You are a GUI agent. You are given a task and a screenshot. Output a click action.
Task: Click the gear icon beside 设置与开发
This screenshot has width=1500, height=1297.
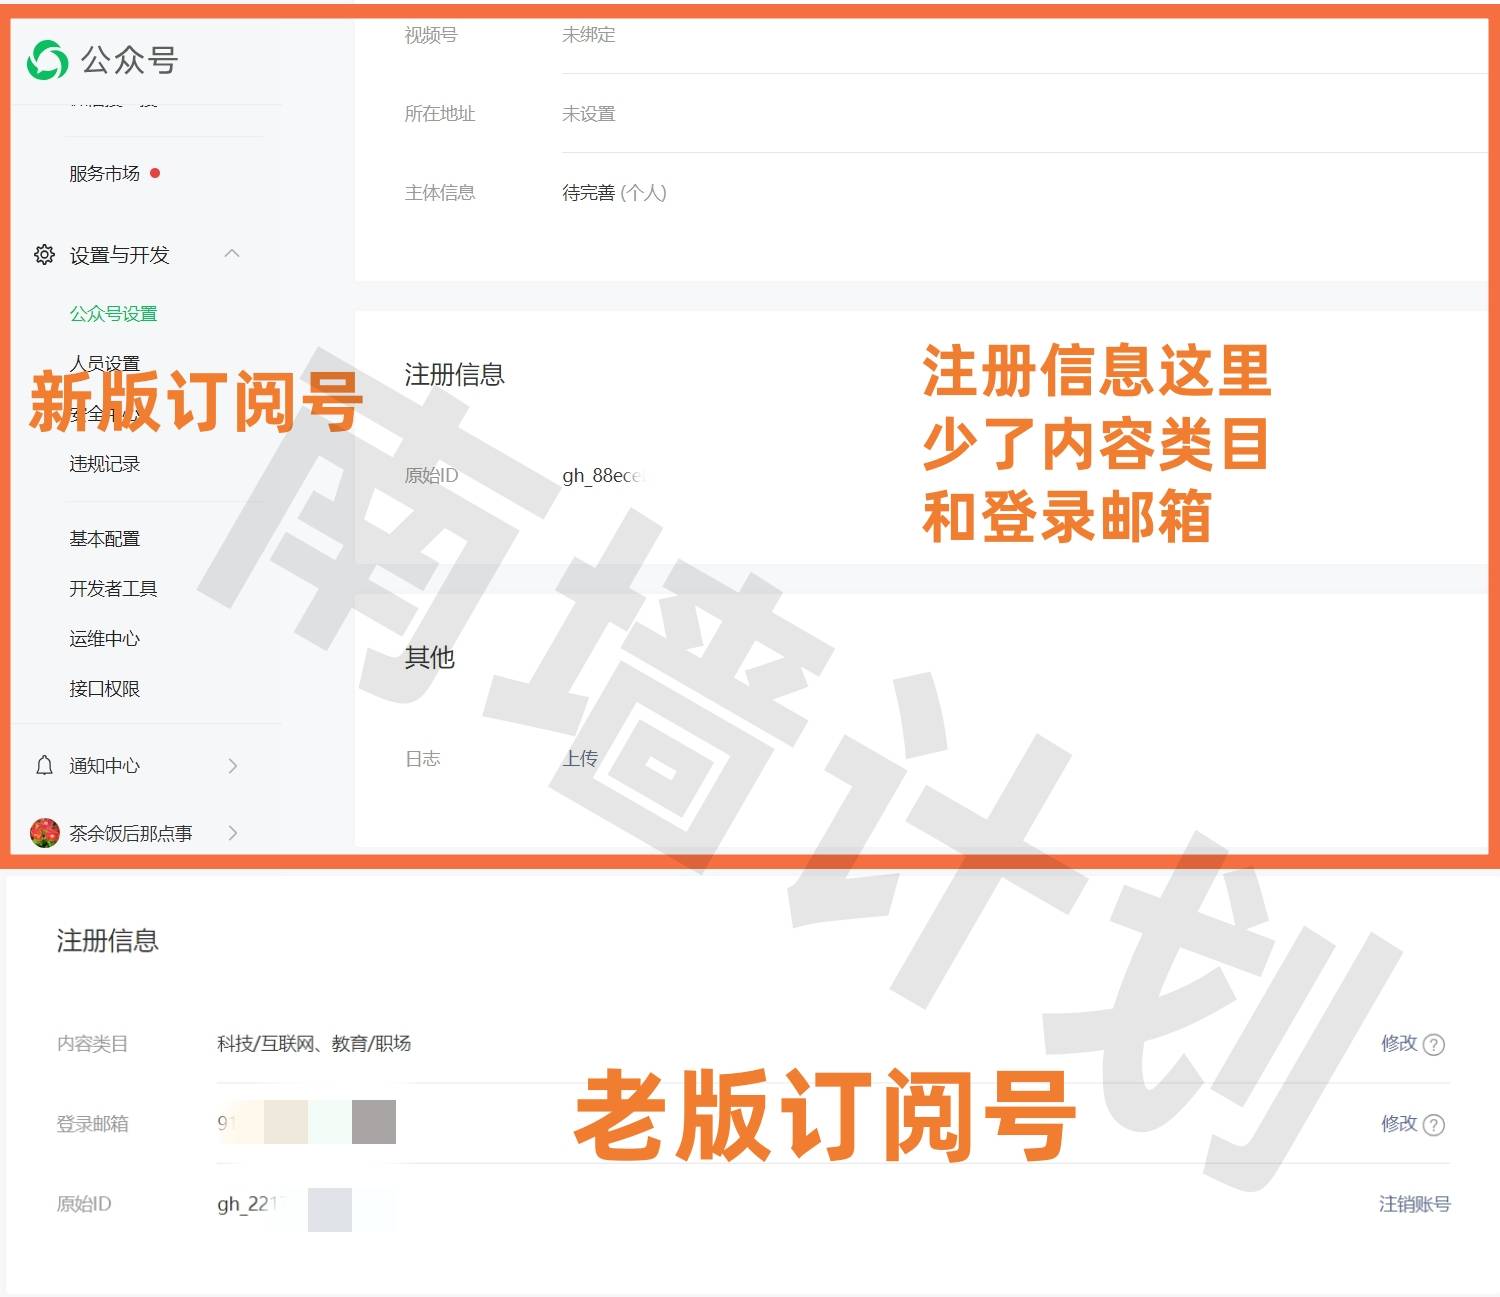pyautogui.click(x=44, y=255)
